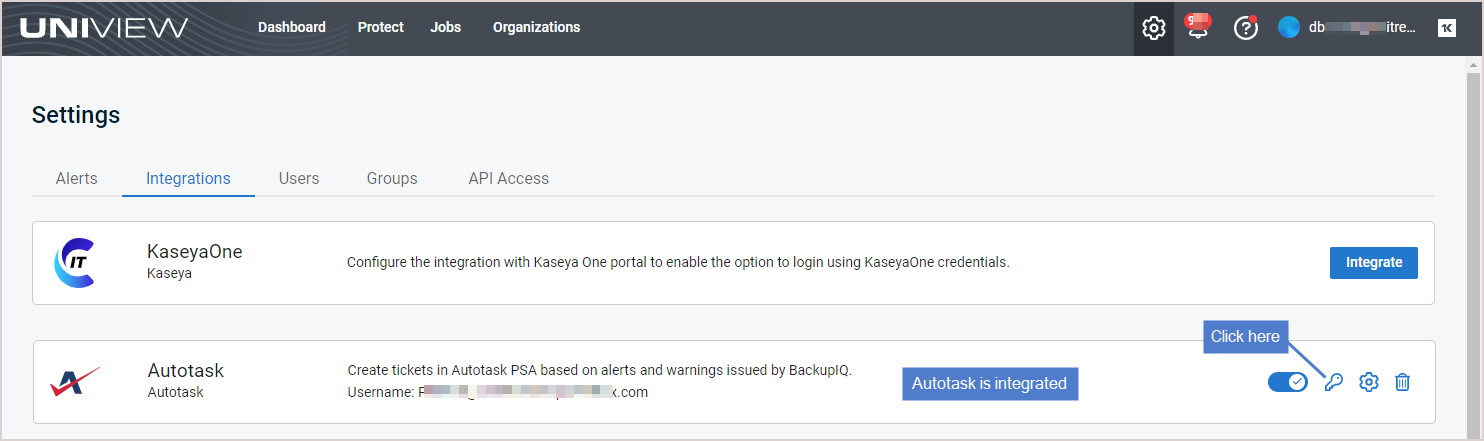Image resolution: width=1484 pixels, height=441 pixels.
Task: Click the user avatar icon
Action: (1288, 28)
